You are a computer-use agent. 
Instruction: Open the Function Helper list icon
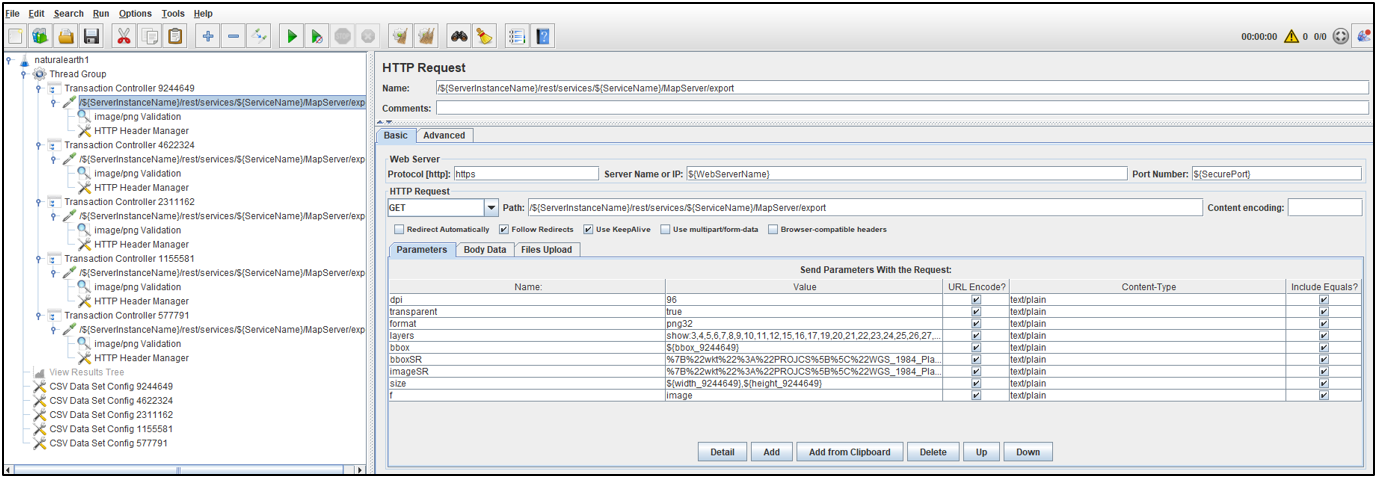coord(517,37)
